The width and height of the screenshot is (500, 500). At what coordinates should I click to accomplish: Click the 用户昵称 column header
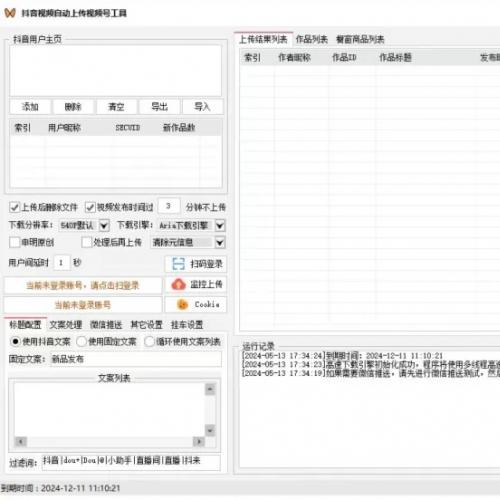pos(64,128)
